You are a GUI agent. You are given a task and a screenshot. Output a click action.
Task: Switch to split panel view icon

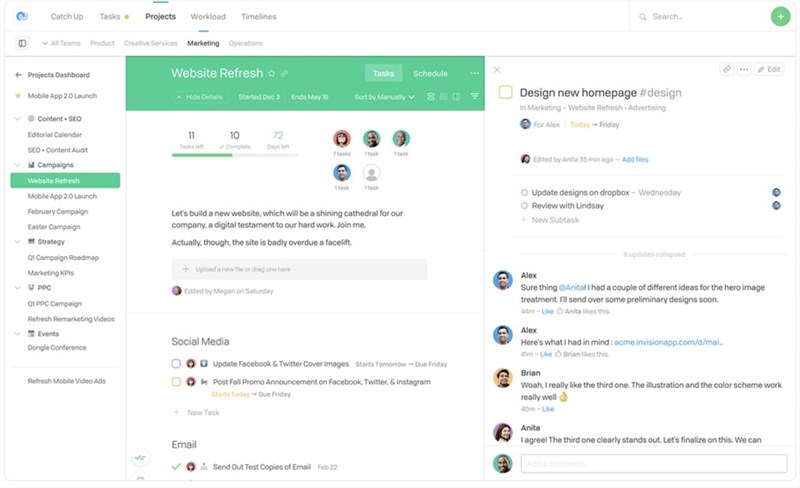pyautogui.click(x=456, y=96)
